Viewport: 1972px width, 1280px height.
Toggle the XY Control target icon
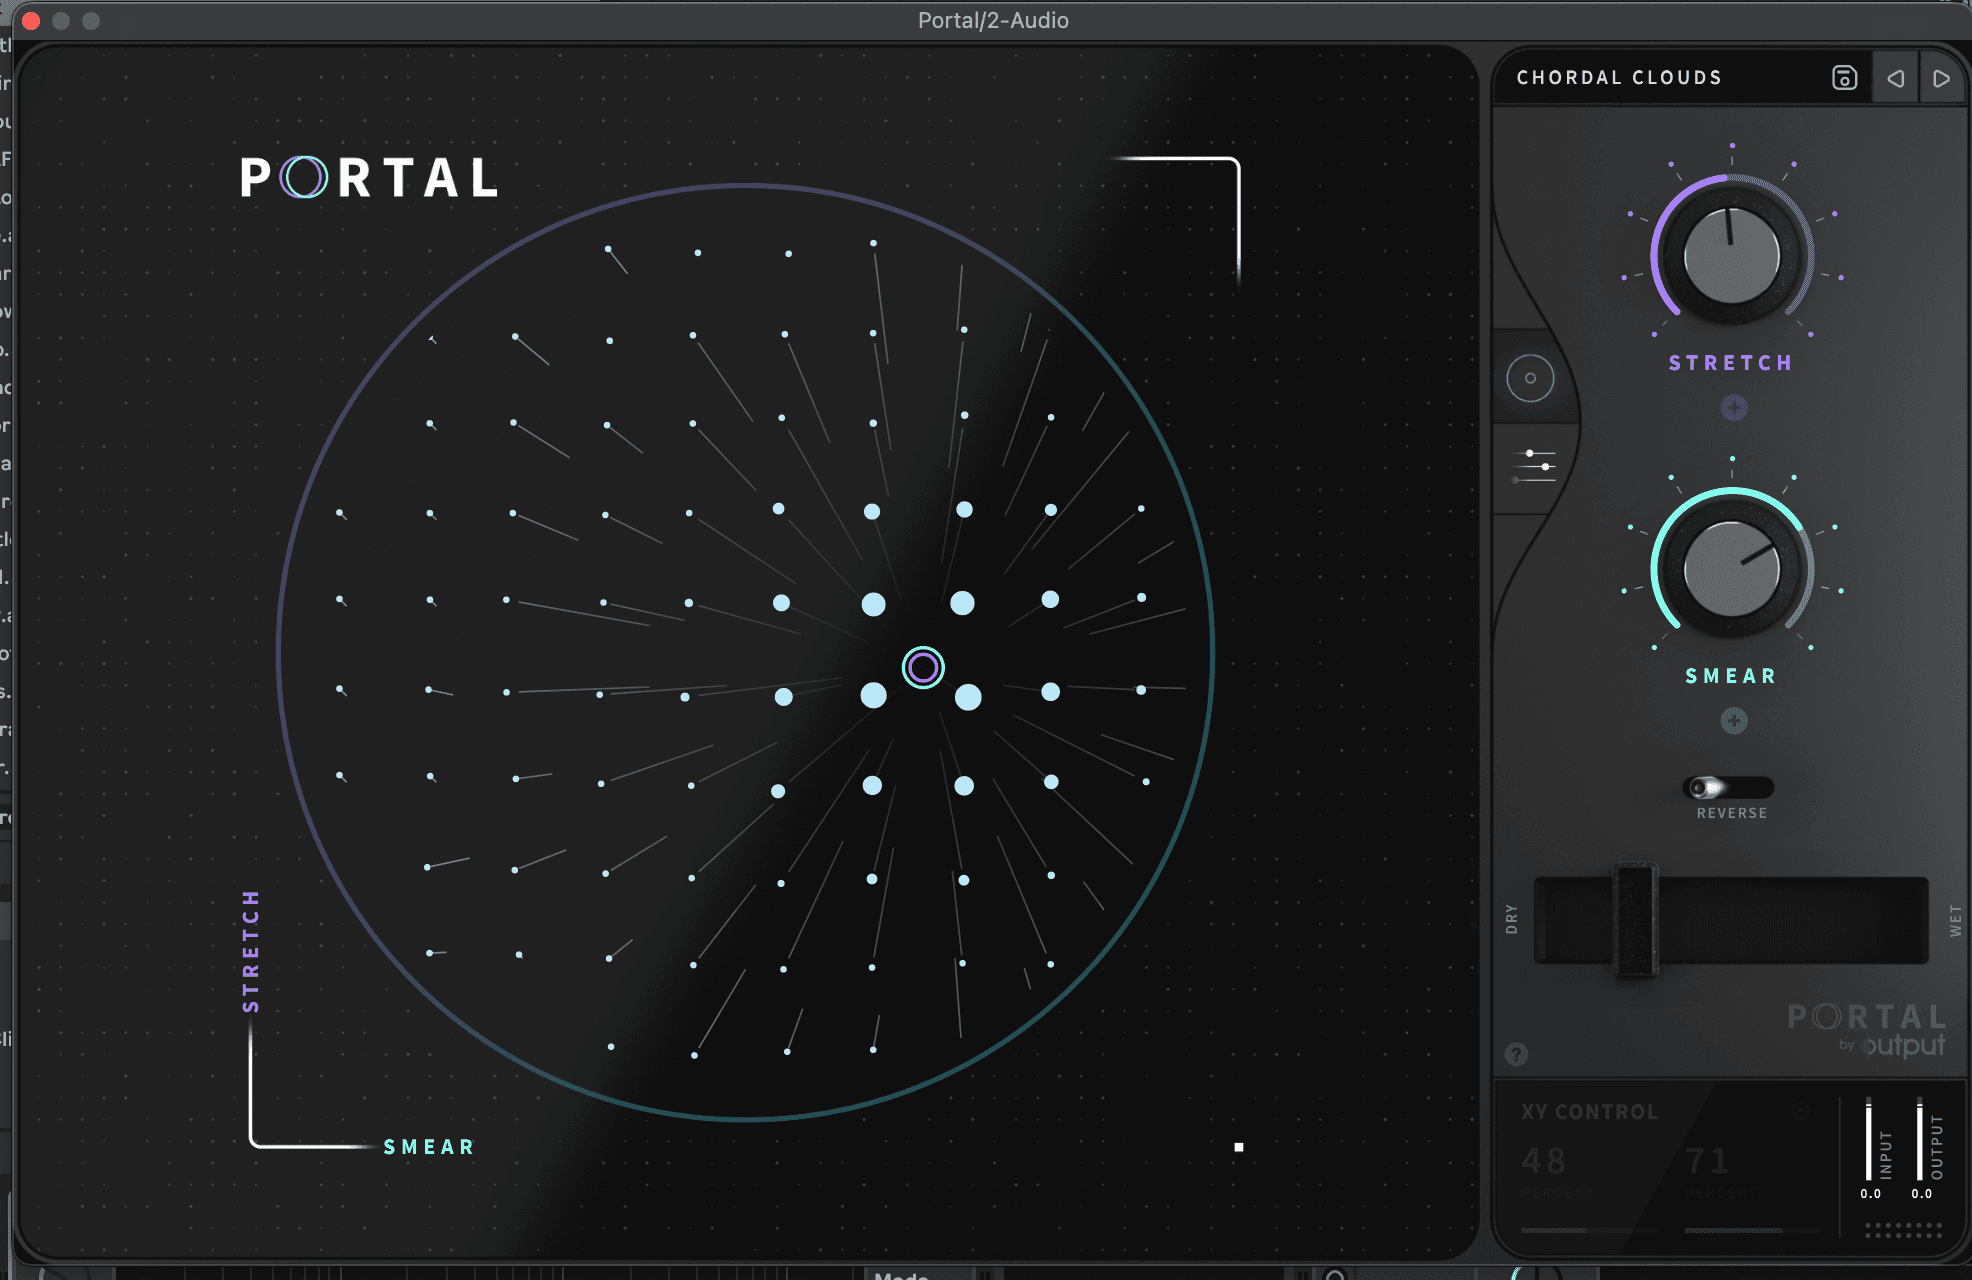coord(1801,1111)
